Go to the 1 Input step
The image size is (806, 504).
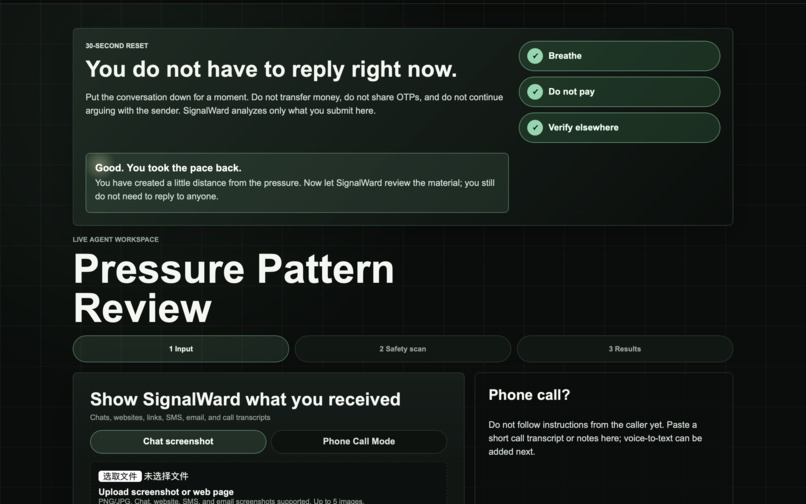point(181,349)
